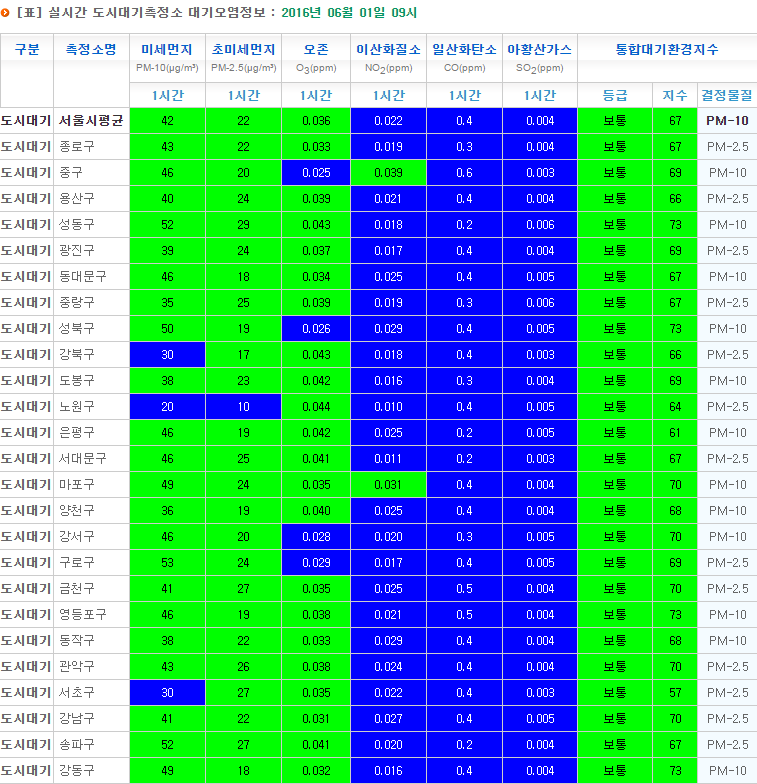The image size is (757, 784).
Task: Select the 이산화질소 NO2 column header
Action: coord(388,58)
